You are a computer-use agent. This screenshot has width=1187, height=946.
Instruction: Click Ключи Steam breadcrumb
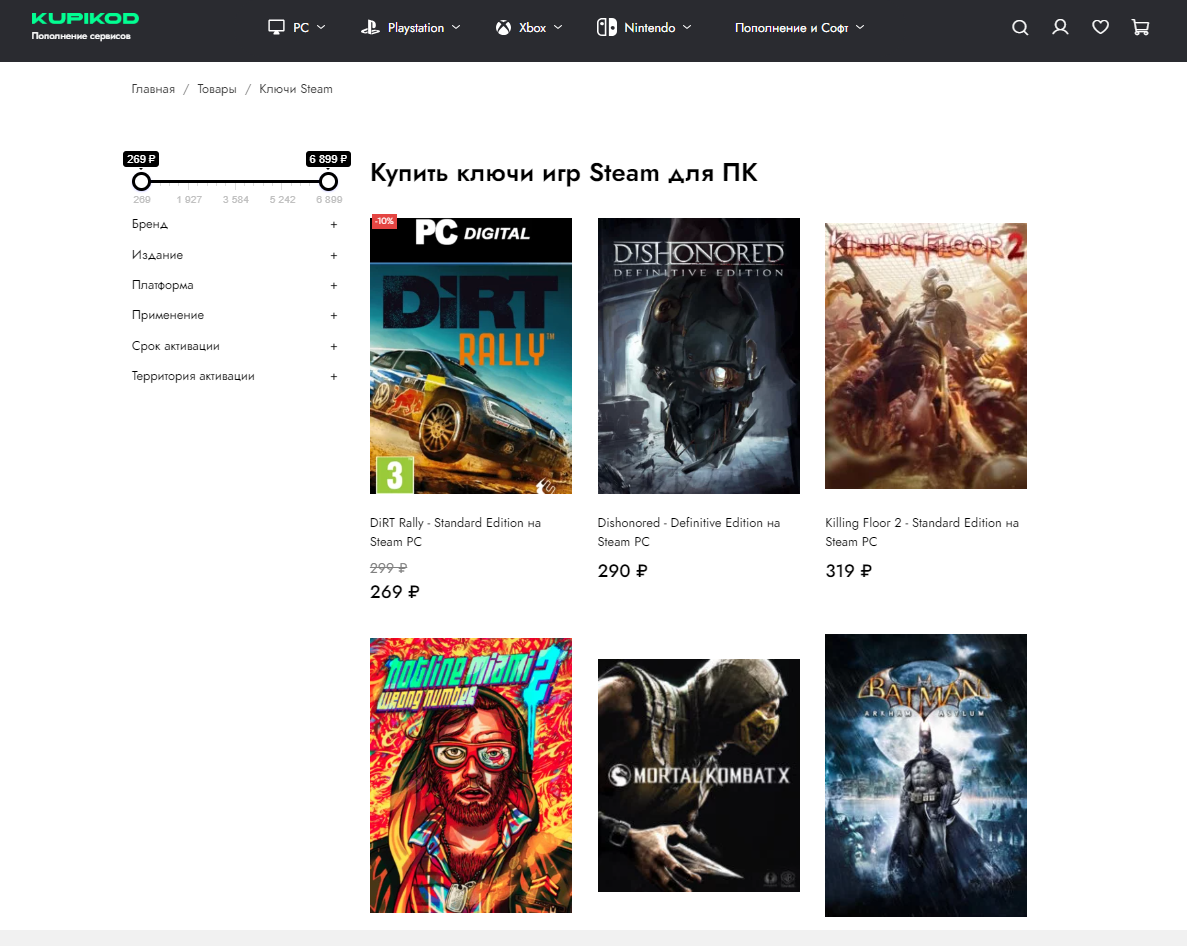[295, 89]
